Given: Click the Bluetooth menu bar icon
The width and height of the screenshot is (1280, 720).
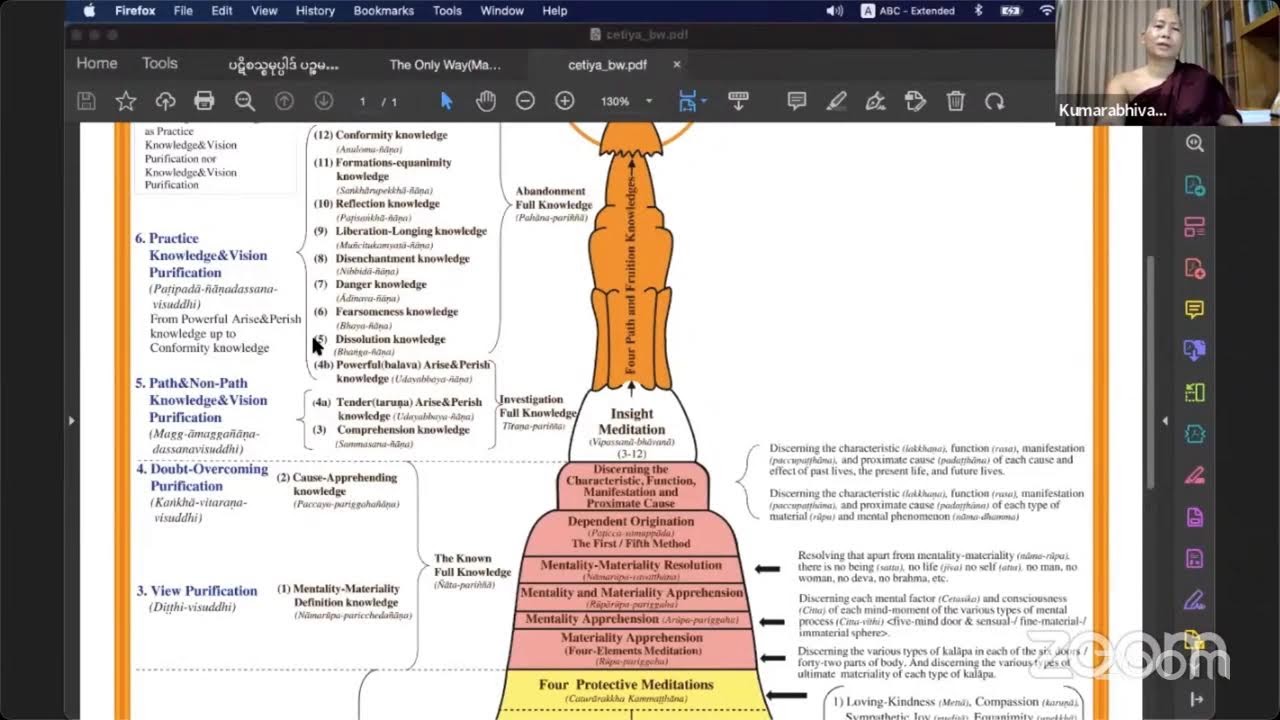Looking at the screenshot, I should [x=978, y=11].
